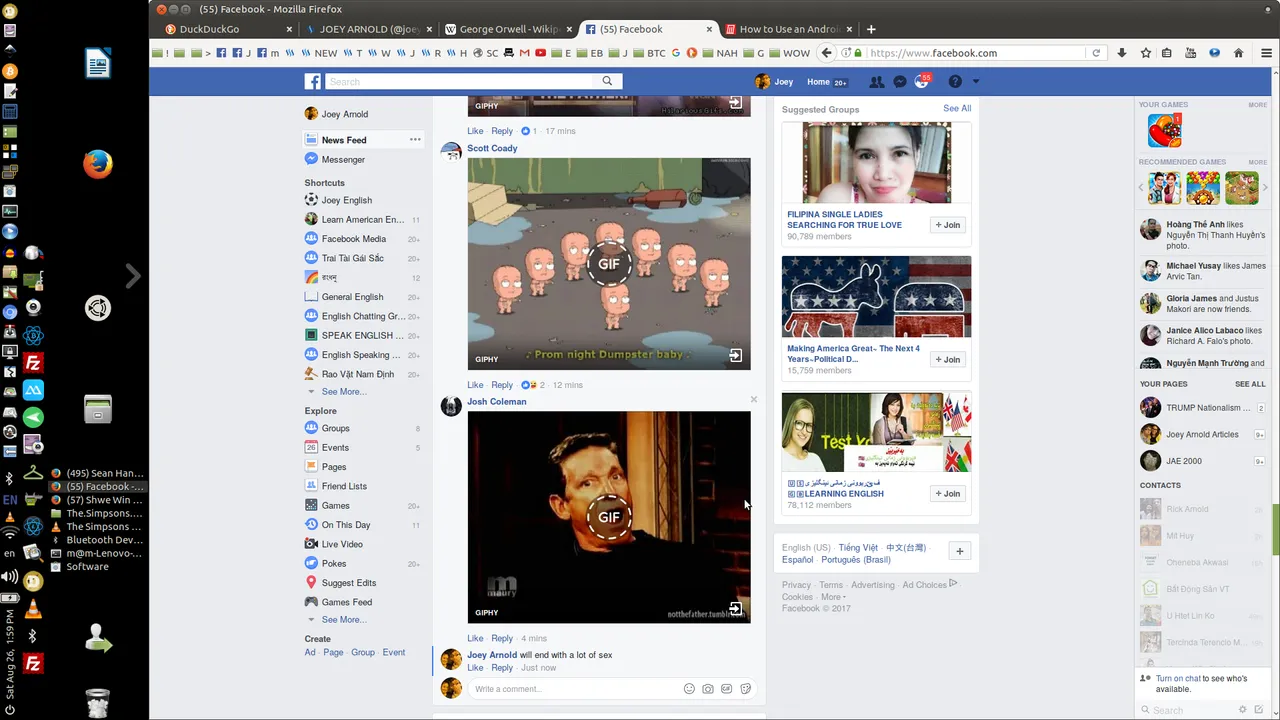Screen dimensions: 1280x720
Task: Join Filipina Single Ladies group
Action: pyautogui.click(x=948, y=225)
